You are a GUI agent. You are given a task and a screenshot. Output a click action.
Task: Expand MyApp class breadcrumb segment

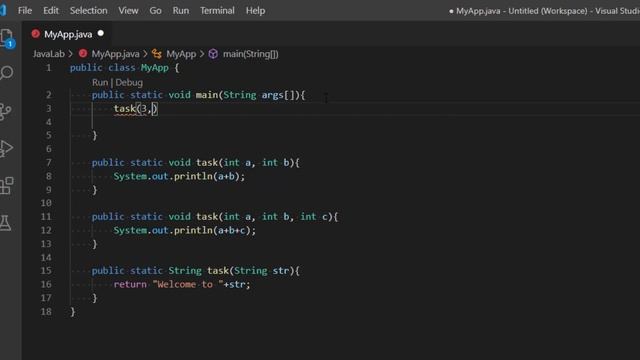(x=181, y=54)
